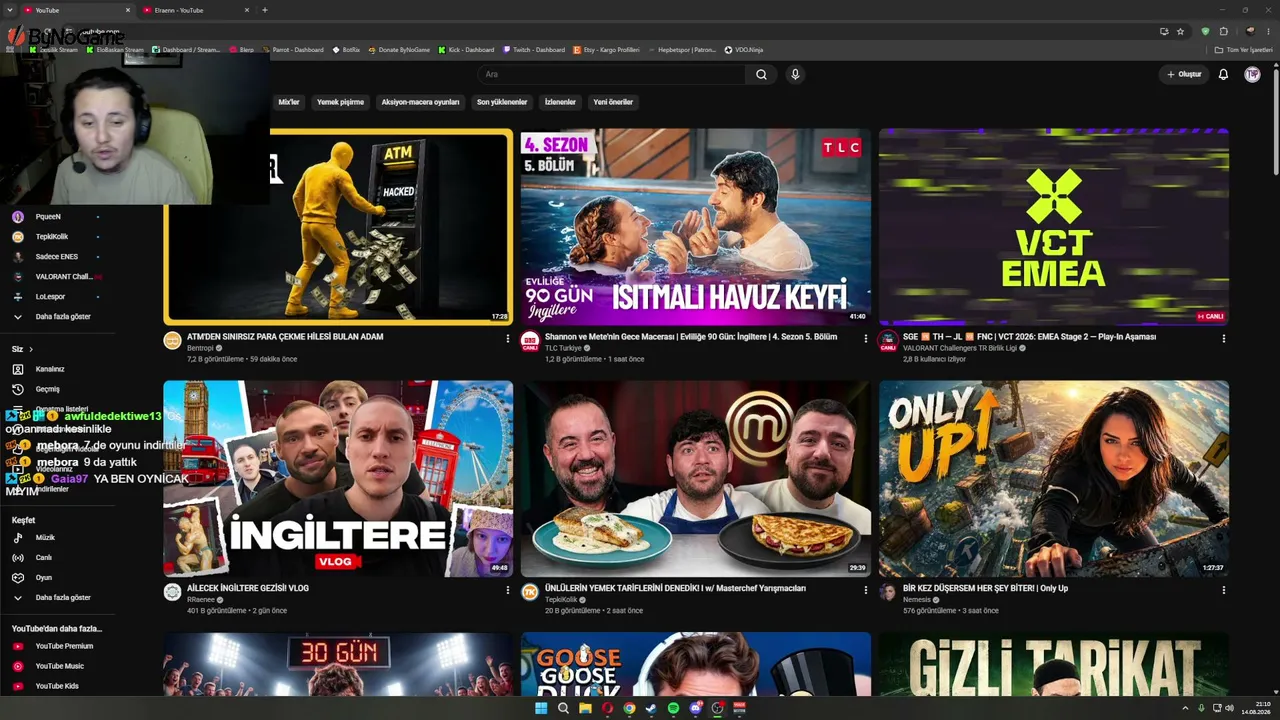
Task: Open Kanalınız in the sidebar
Action: (60, 369)
